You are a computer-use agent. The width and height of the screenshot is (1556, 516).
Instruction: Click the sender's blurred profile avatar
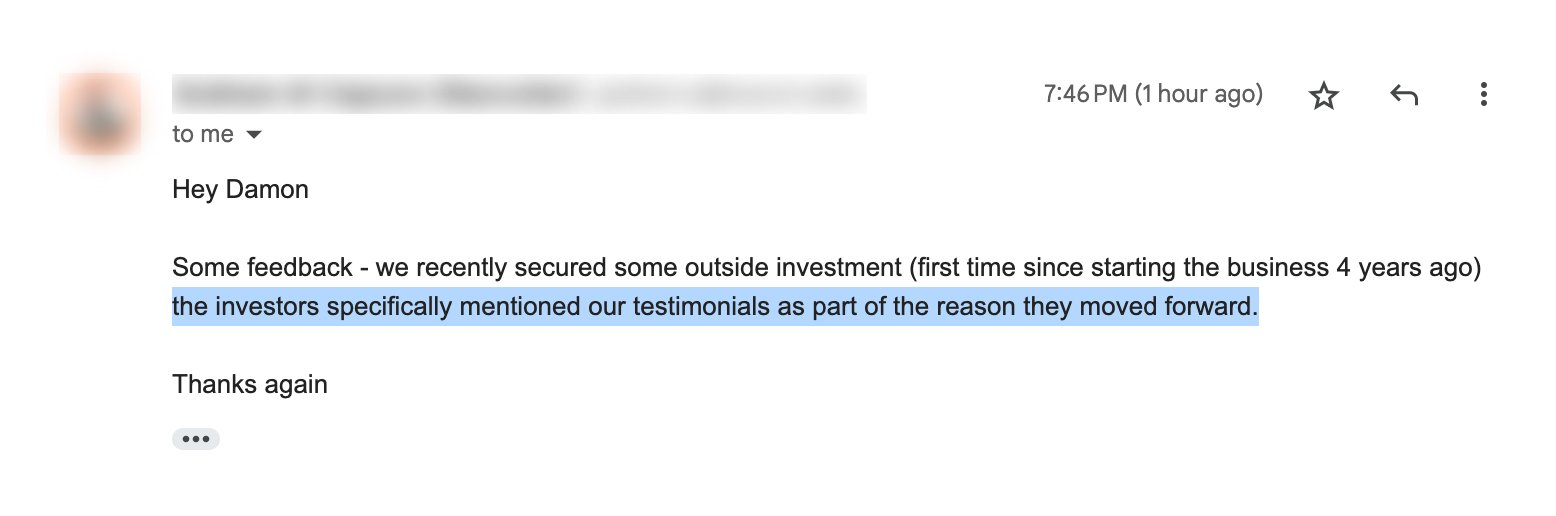(98, 113)
